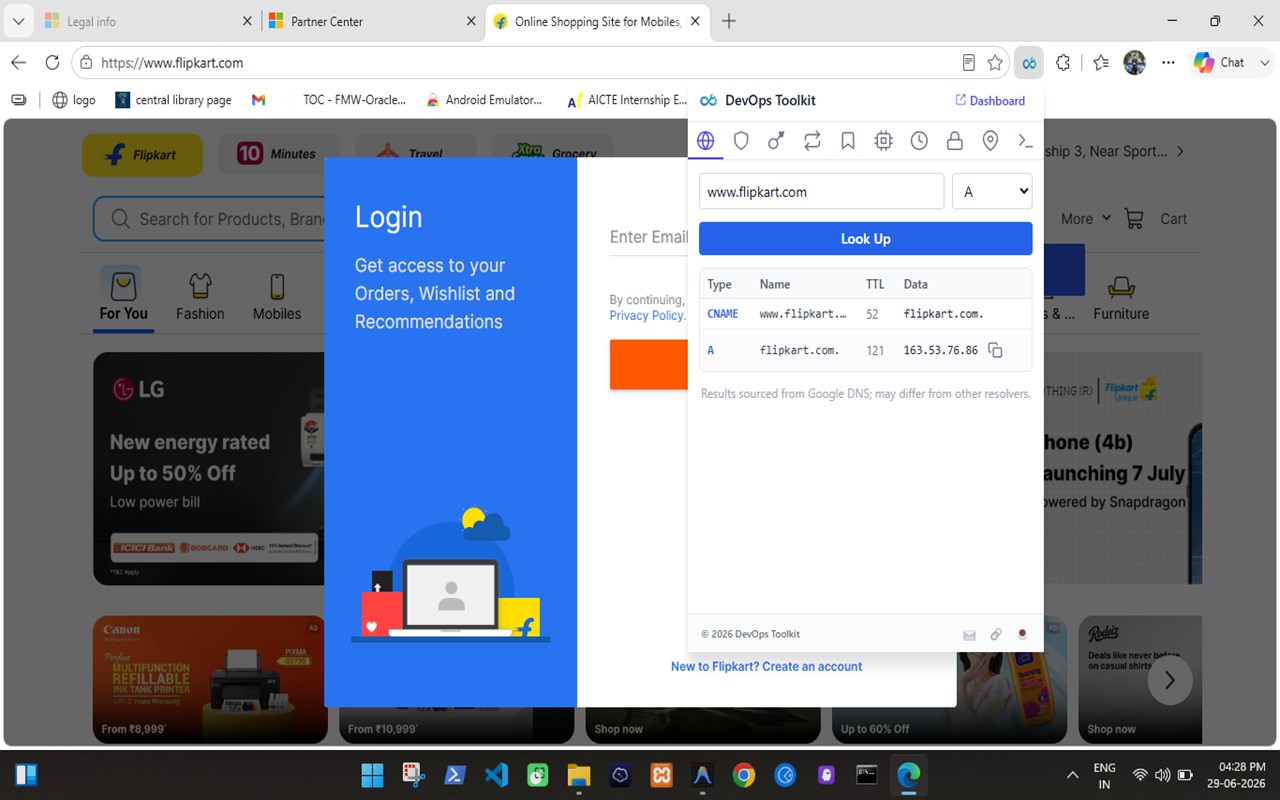
Task: Open the tab list dropdown arrow
Action: click(x=18, y=21)
